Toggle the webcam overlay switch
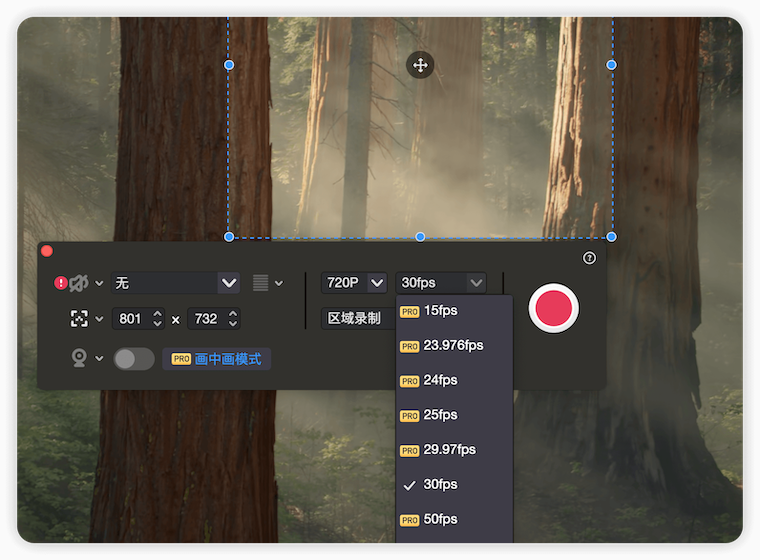This screenshot has width=760, height=560. pos(134,359)
